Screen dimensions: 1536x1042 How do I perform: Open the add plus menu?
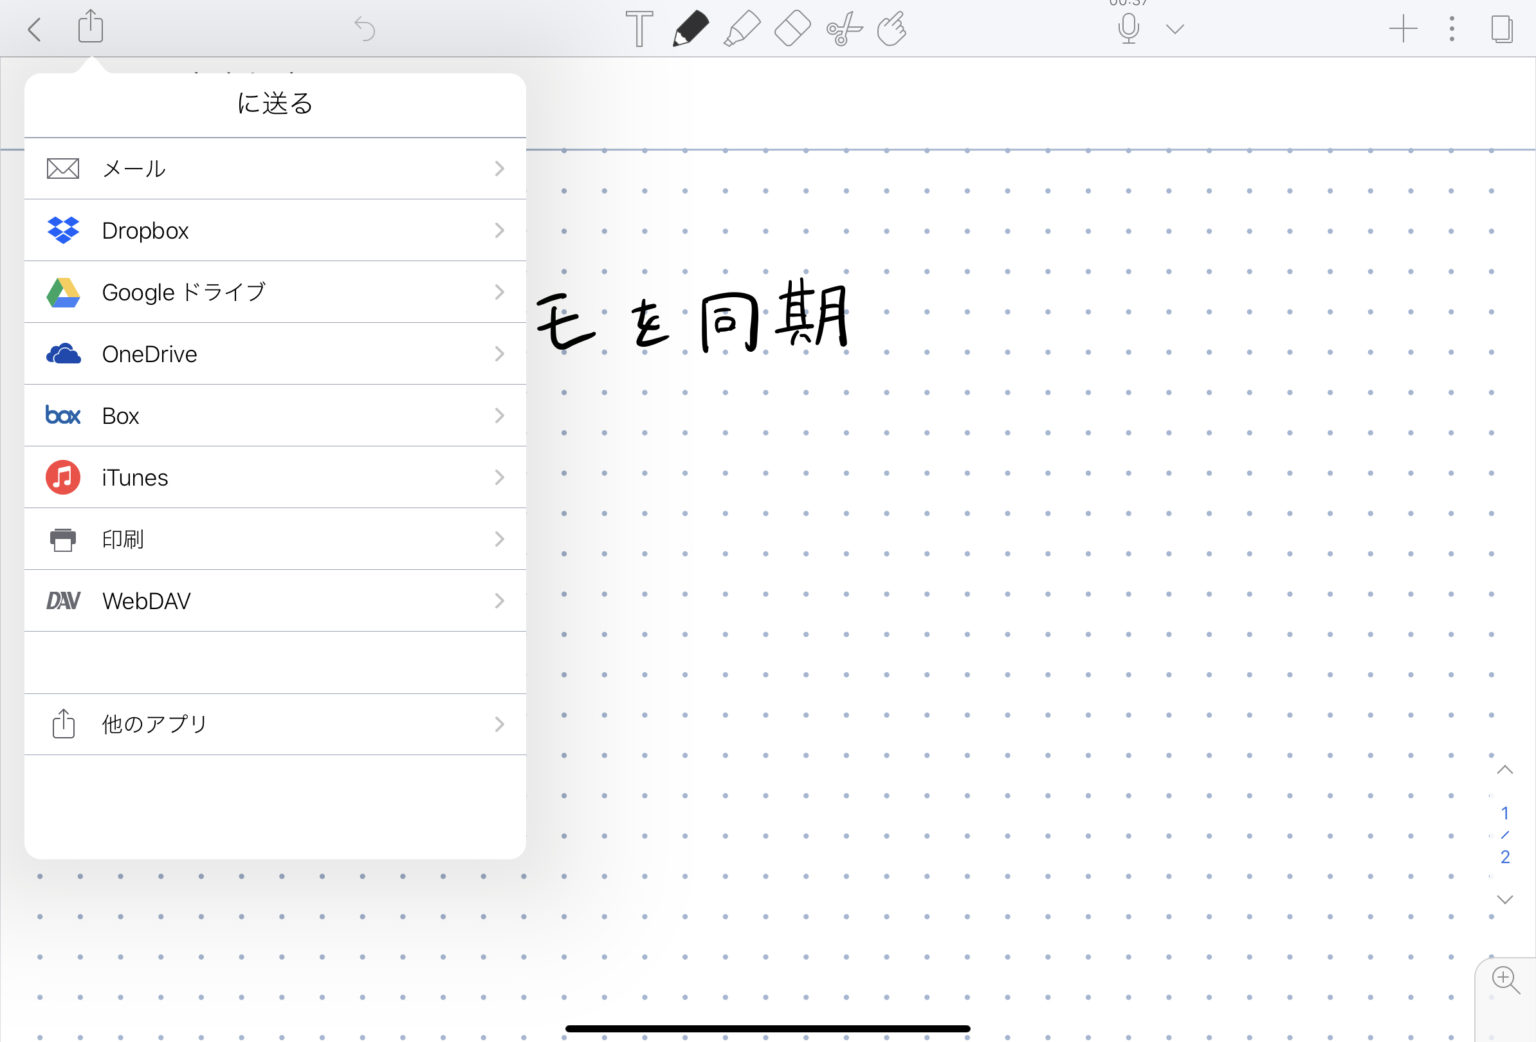pos(1403,29)
